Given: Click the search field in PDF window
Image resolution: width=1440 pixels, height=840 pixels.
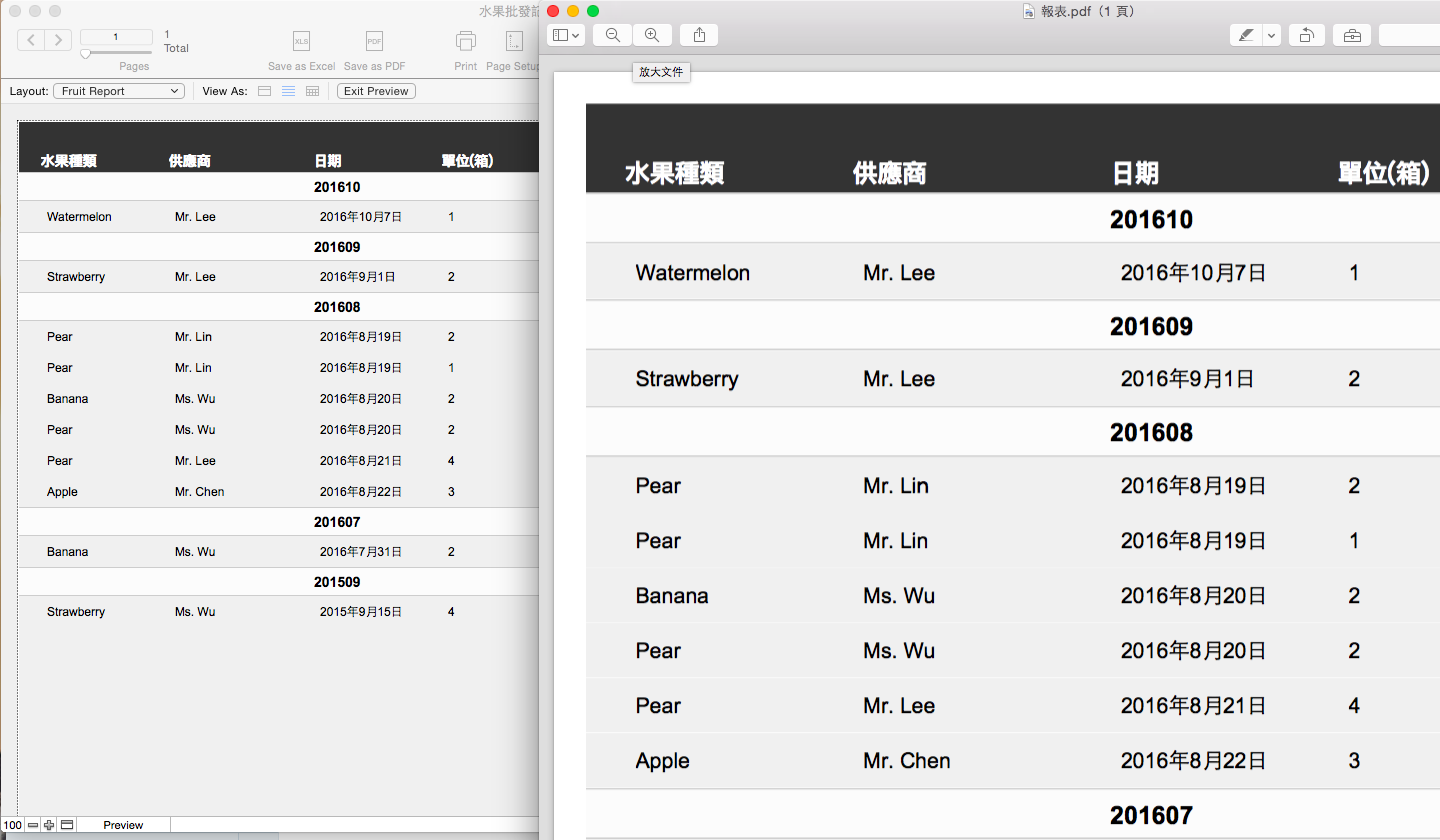Looking at the screenshot, I should click(x=1409, y=35).
